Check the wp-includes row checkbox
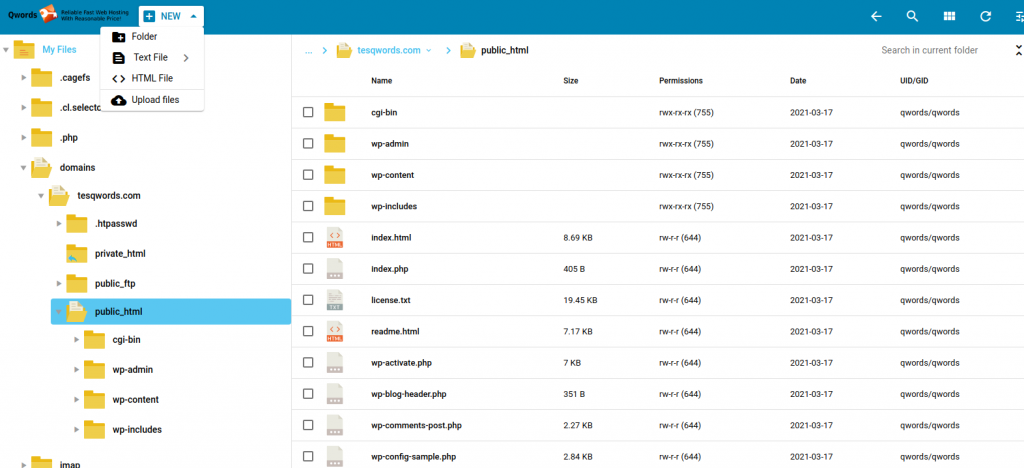 click(308, 206)
